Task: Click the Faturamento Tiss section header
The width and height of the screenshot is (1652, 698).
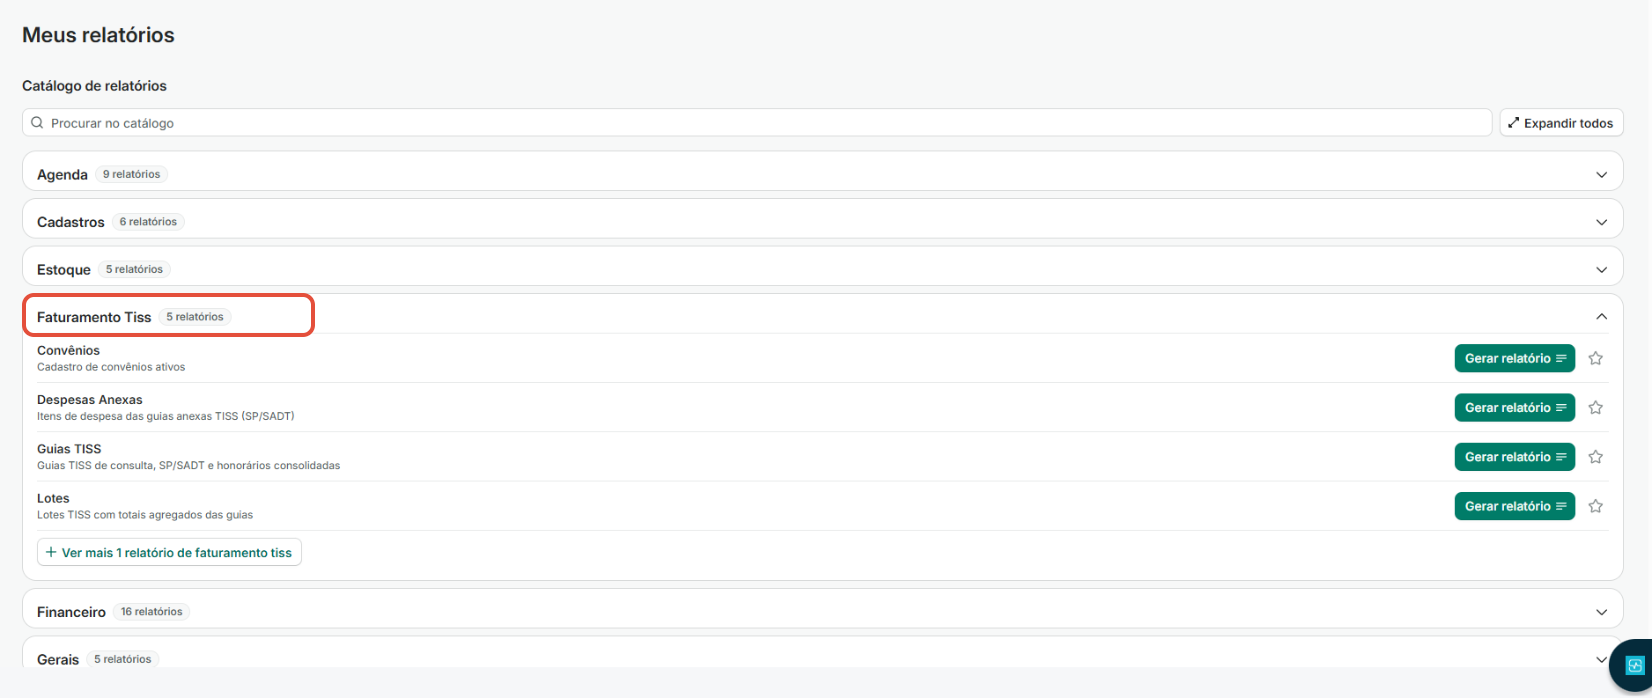Action: point(822,316)
